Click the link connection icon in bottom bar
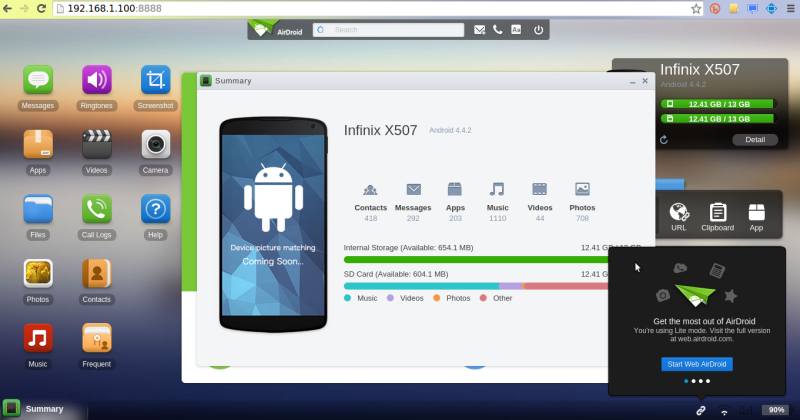 701,410
